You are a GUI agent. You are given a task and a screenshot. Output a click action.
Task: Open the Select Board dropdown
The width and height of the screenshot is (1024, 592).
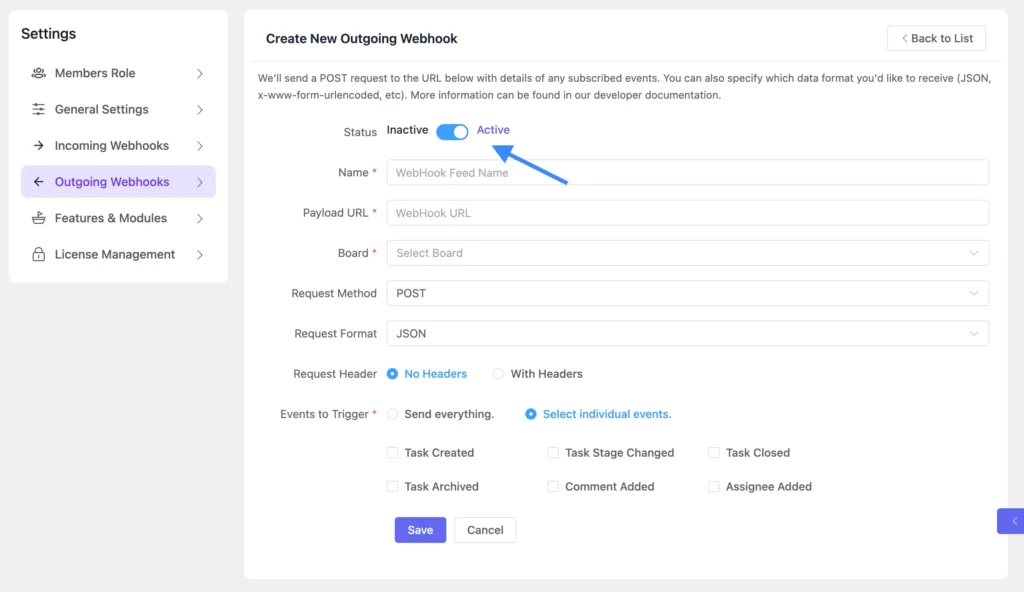(687, 253)
